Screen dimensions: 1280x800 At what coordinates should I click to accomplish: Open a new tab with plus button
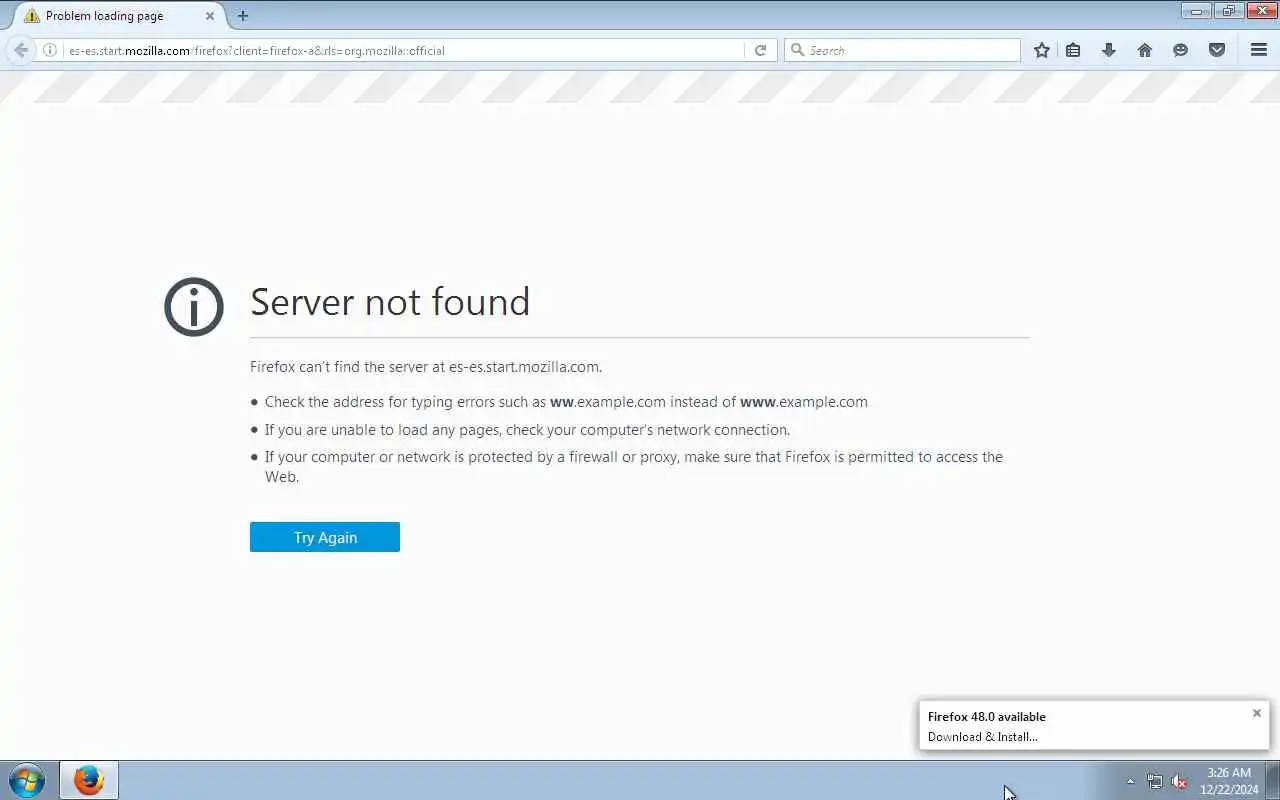pos(243,16)
